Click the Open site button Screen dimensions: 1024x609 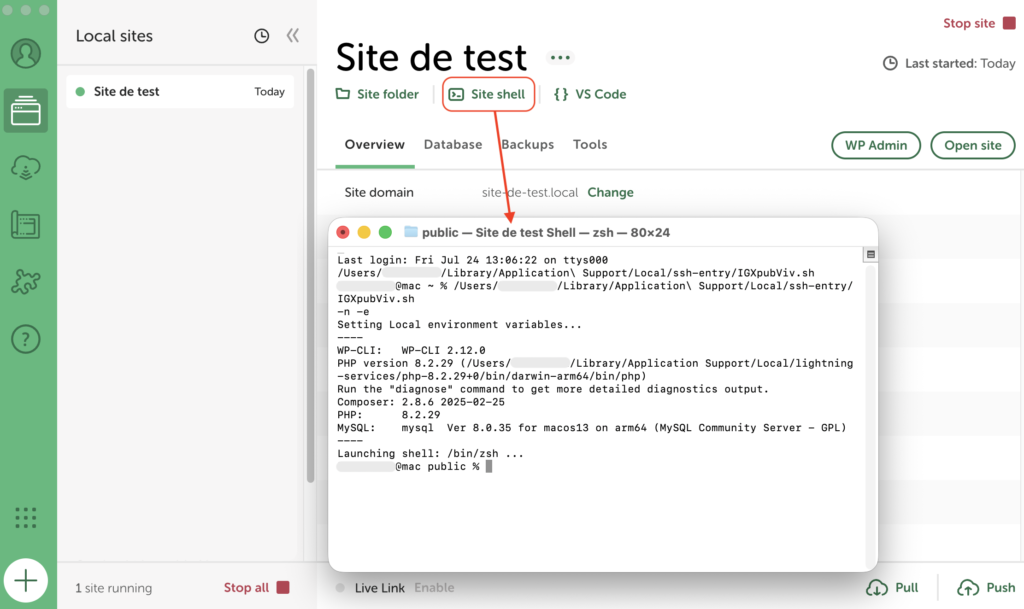[972, 145]
